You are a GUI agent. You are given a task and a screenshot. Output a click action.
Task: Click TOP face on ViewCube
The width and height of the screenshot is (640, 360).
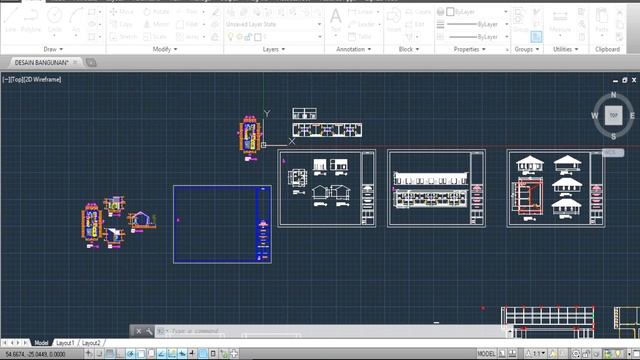point(613,116)
